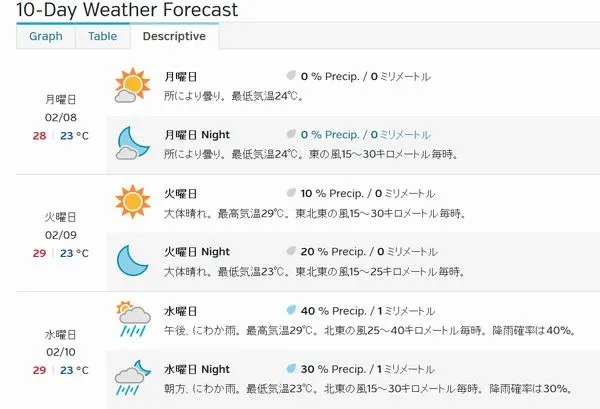The height and width of the screenshot is (409, 600).
Task: Click the Monday Night moon with cloud icon
Action: pos(132,143)
